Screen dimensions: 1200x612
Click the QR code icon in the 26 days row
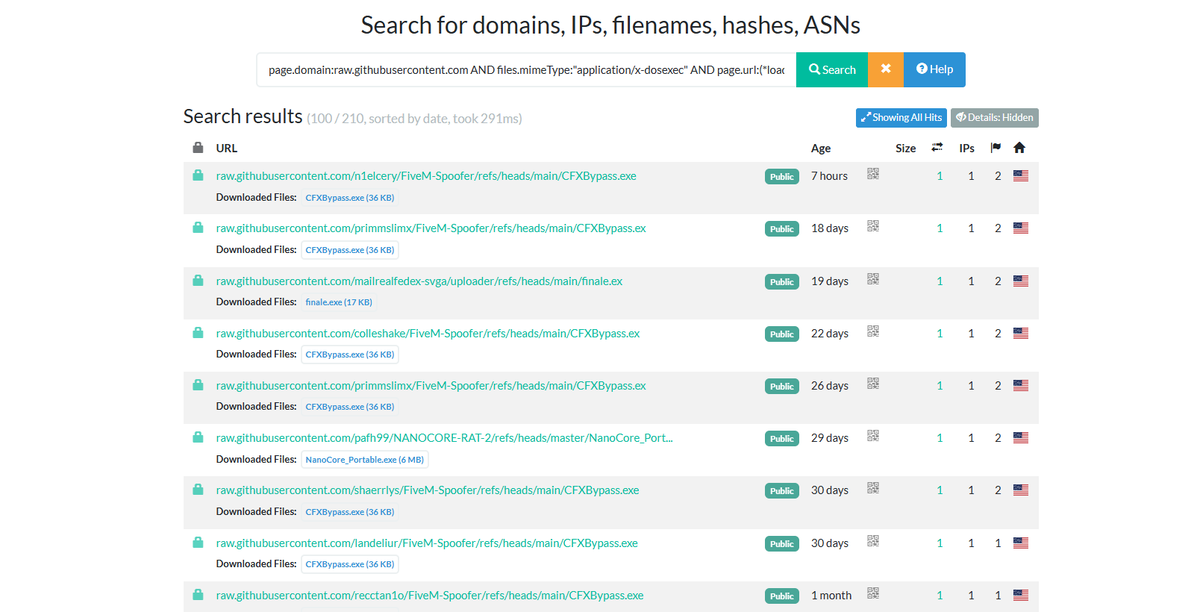pyautogui.click(x=873, y=384)
